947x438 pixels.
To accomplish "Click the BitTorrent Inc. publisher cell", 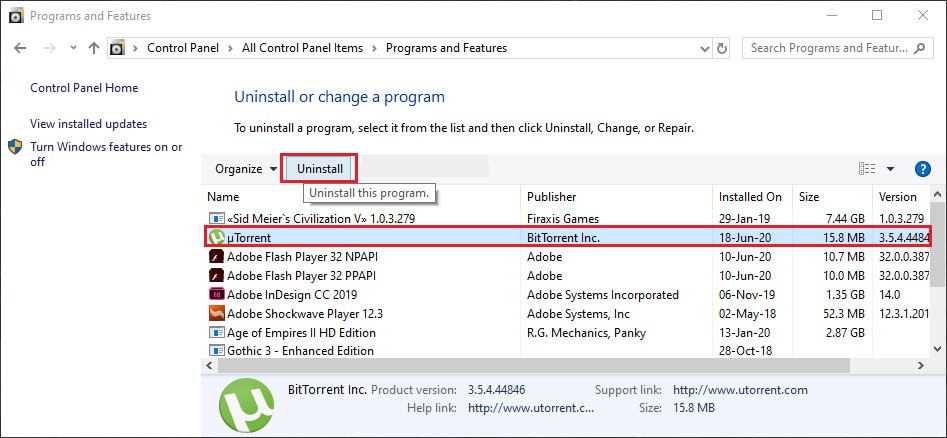I will pos(563,237).
